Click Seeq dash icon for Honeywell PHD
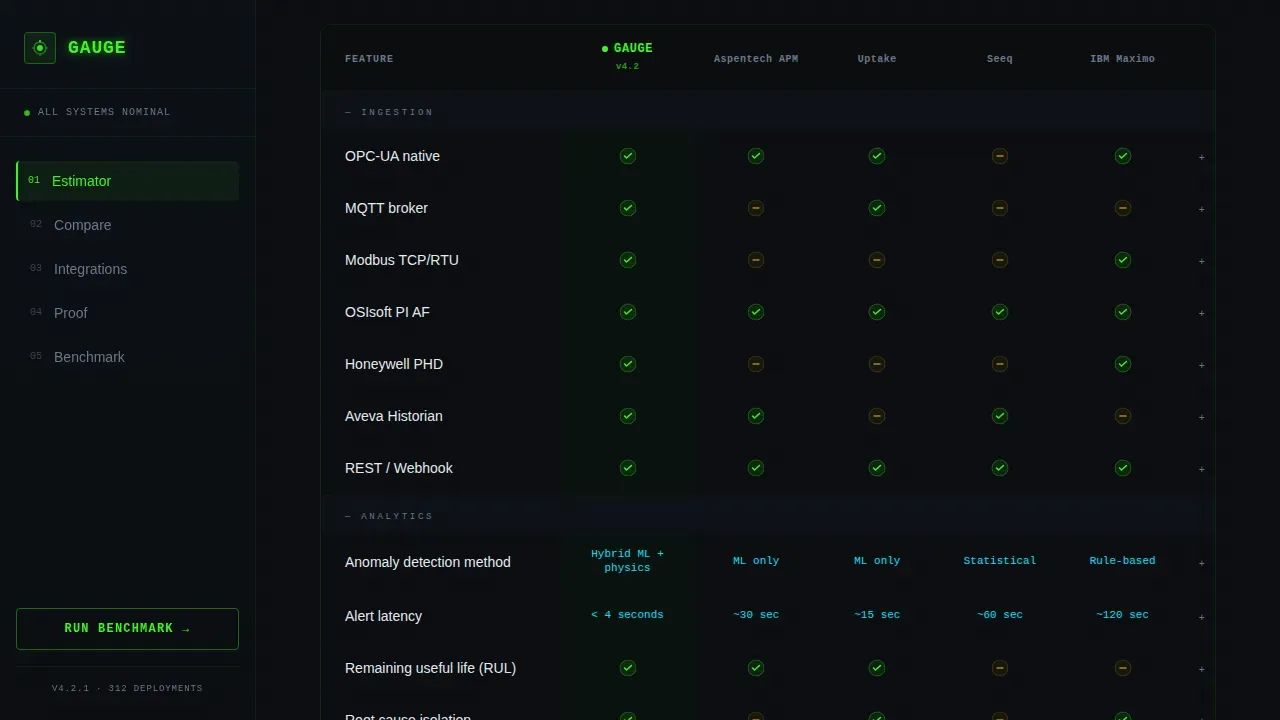 pyautogui.click(x=1000, y=364)
